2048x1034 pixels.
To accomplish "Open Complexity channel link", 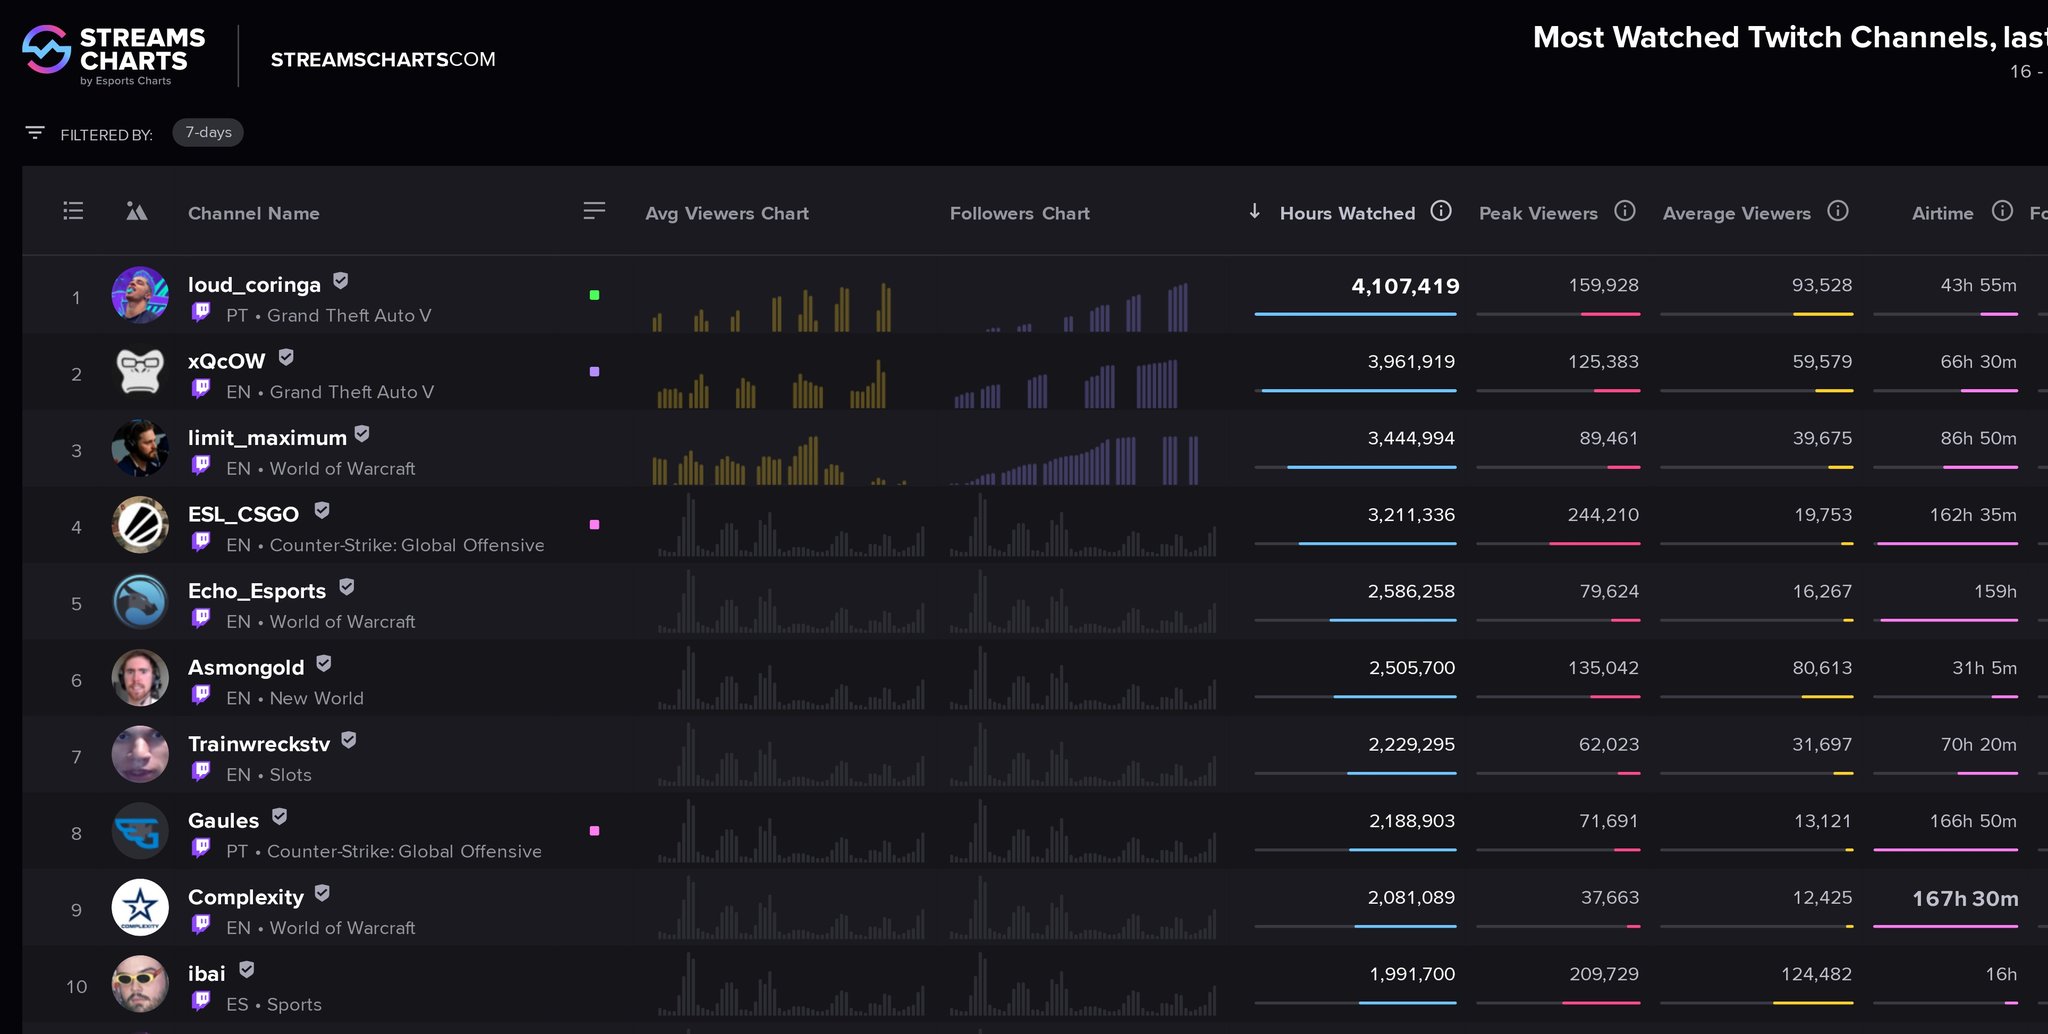I will point(246,897).
